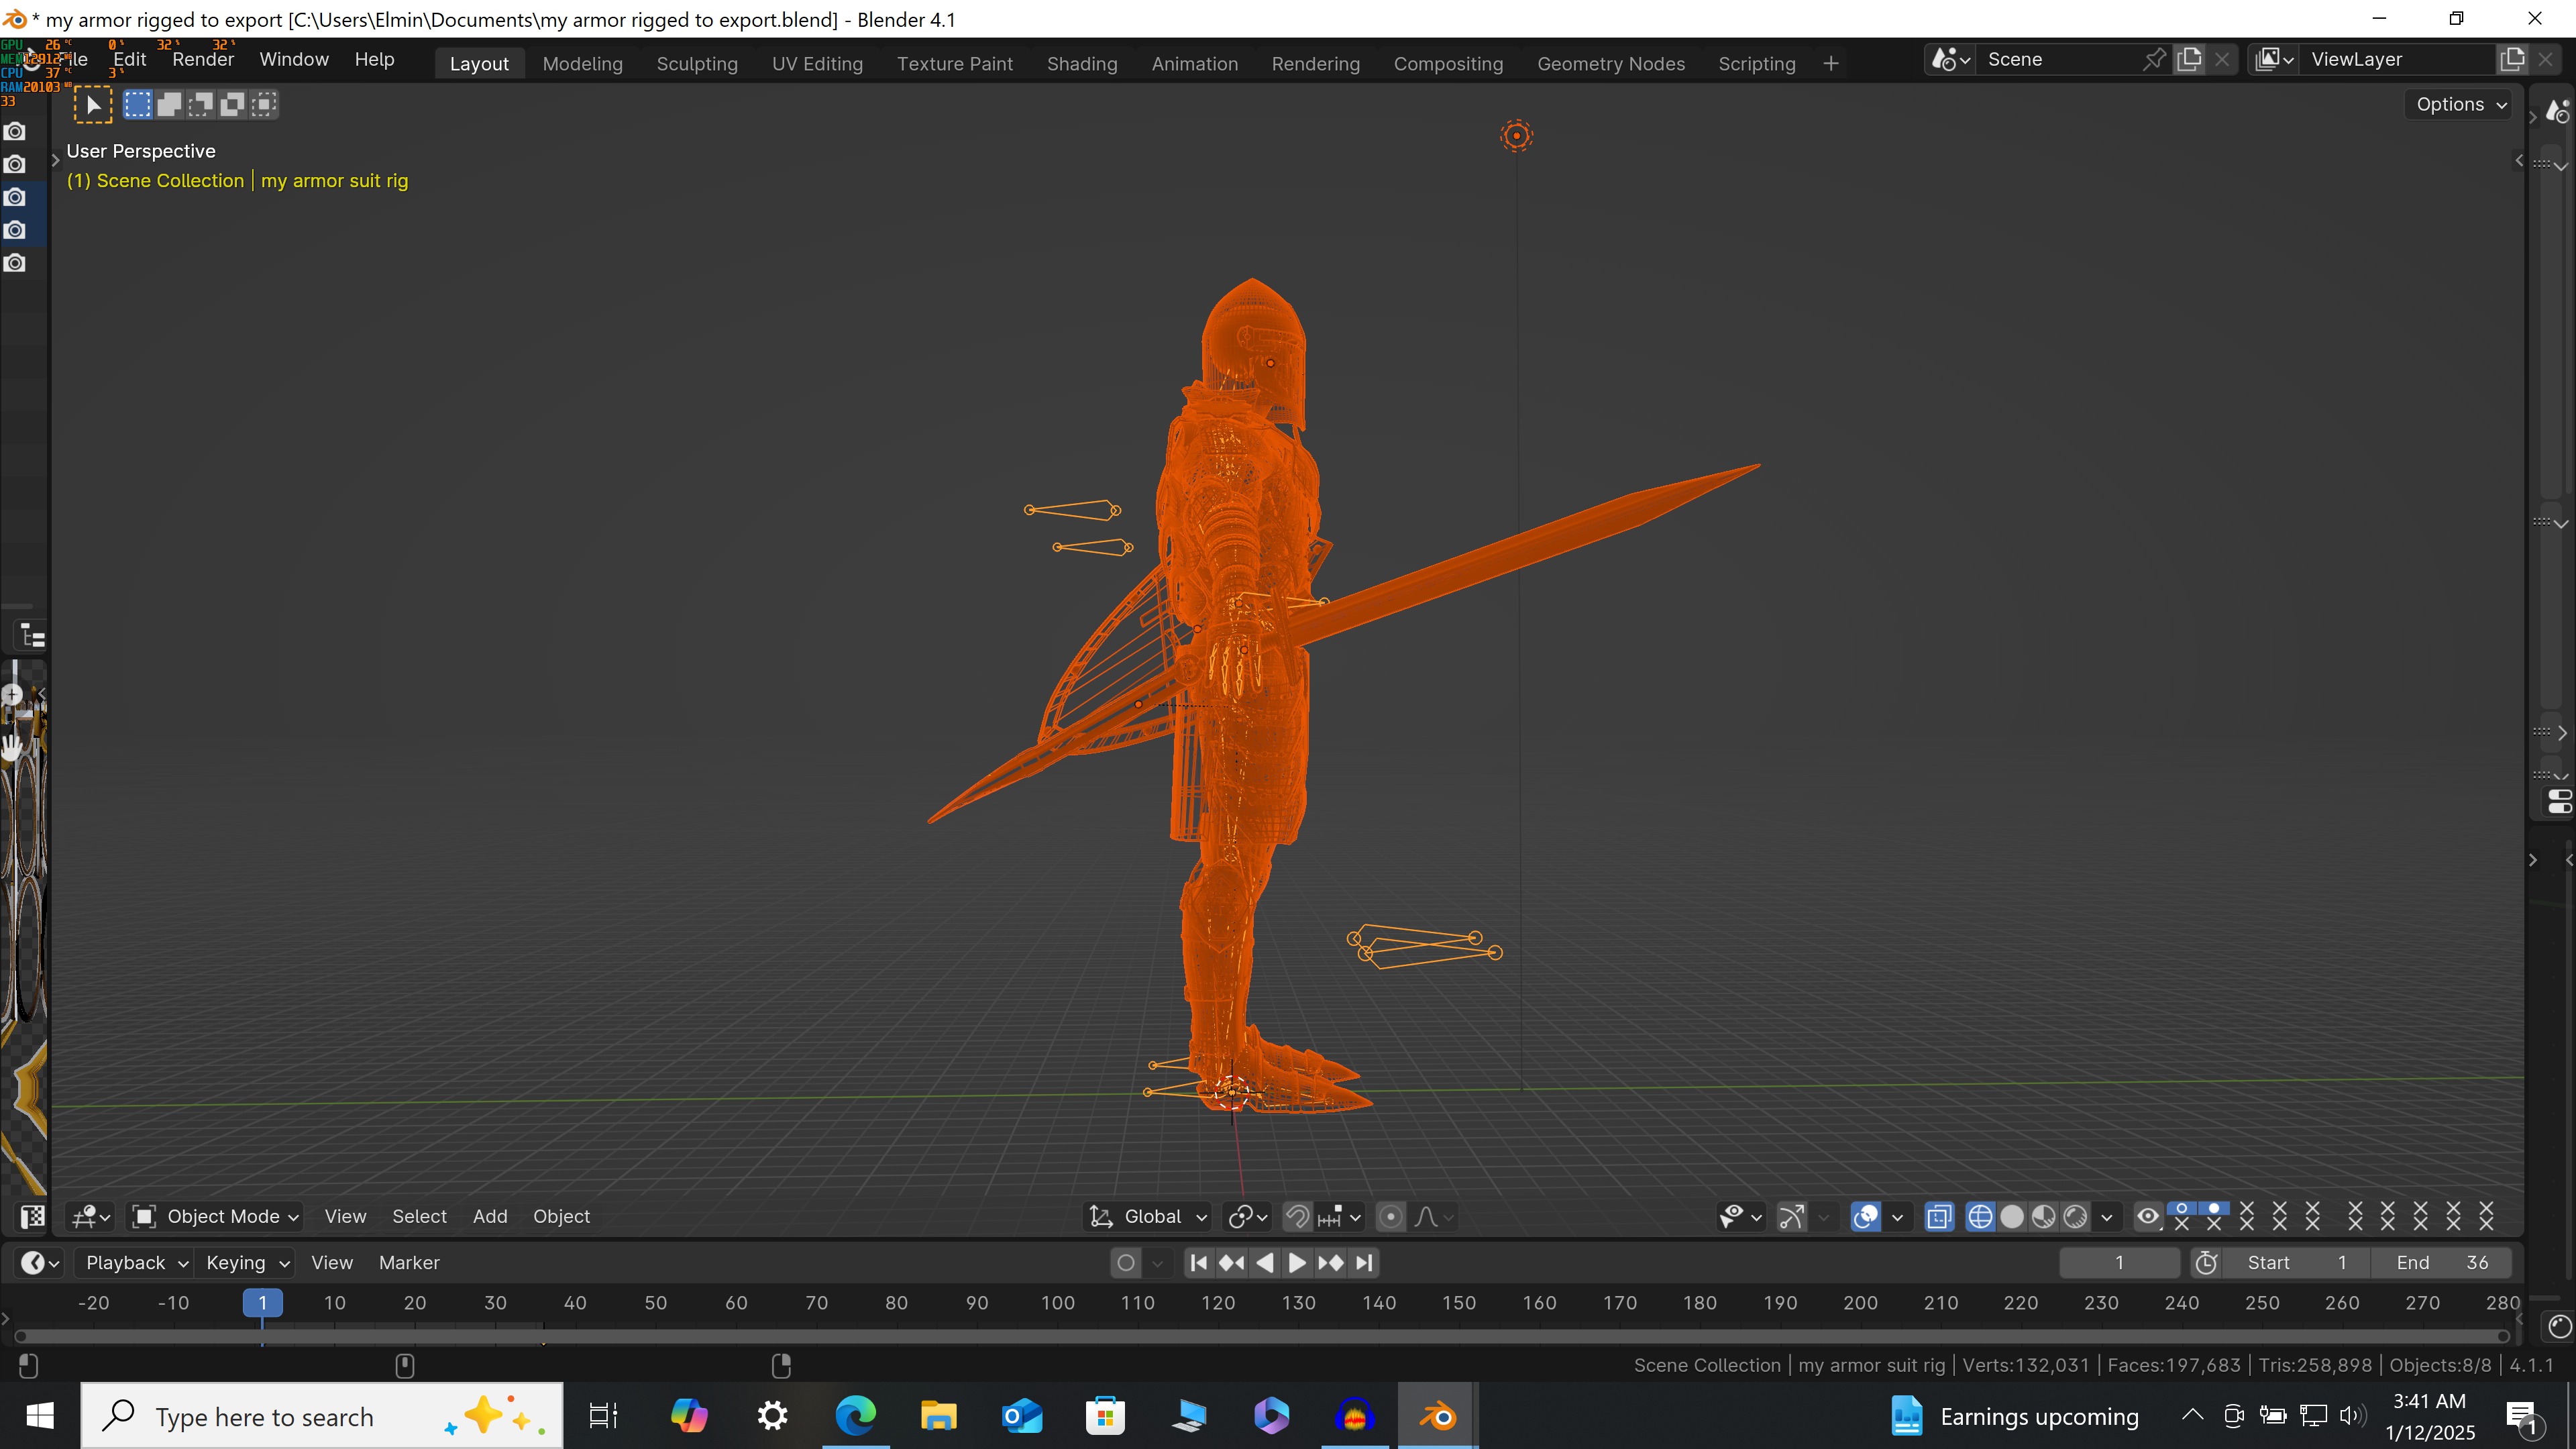Choose the Subtract Selection mode
Viewport: 2576px width, 1449px height.
pos(201,104)
